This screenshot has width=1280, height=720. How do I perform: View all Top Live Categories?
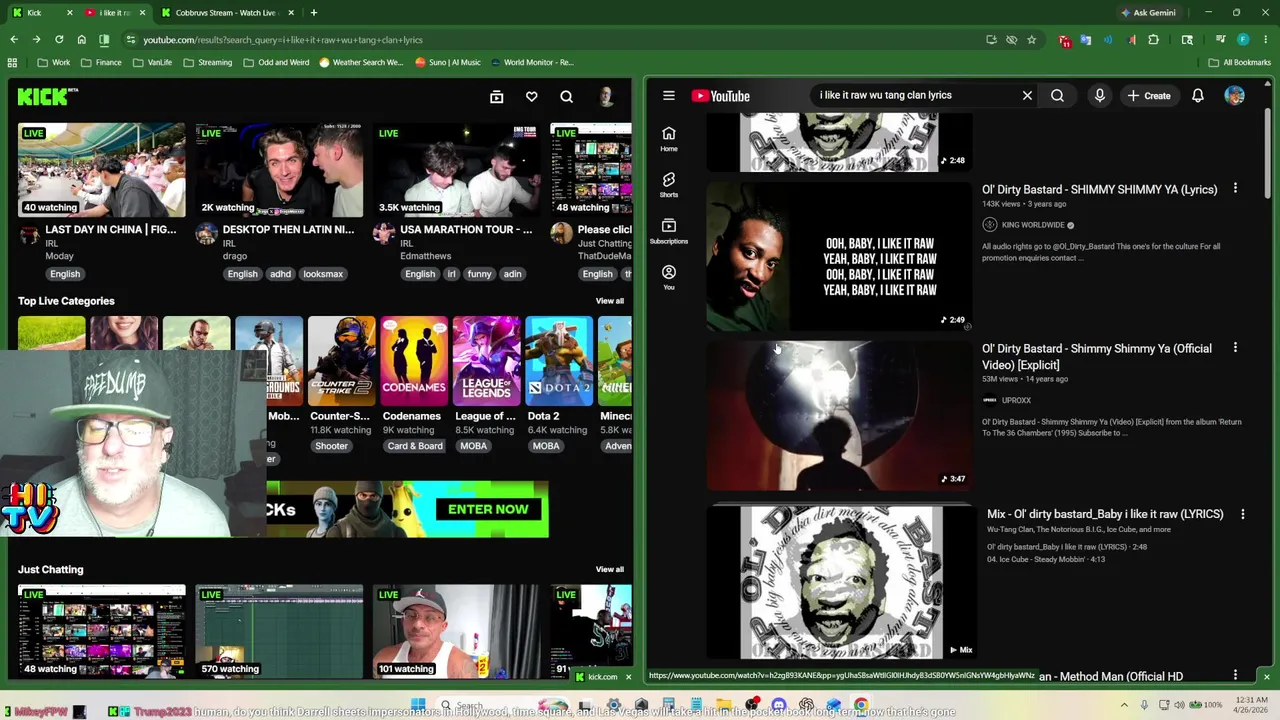(x=609, y=301)
